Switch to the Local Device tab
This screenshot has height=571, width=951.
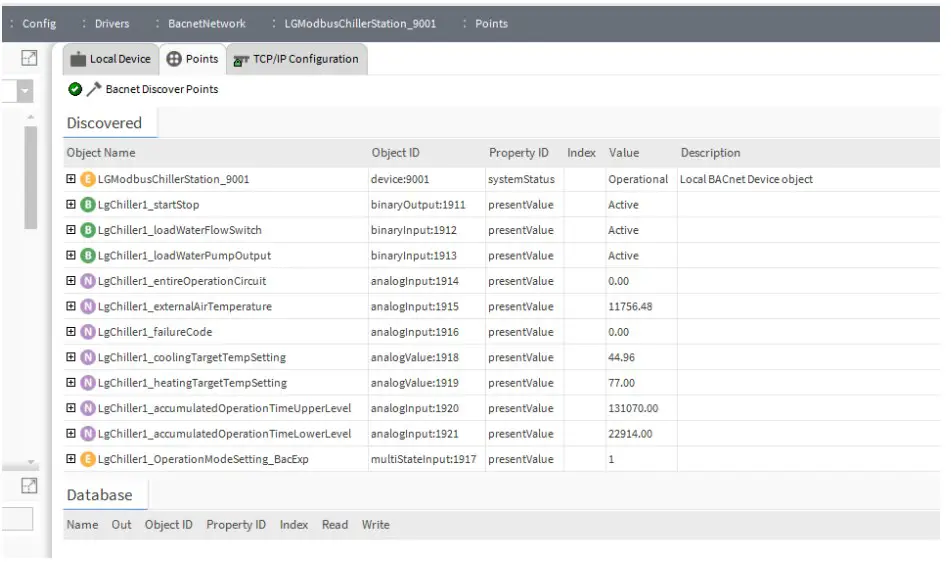click(x=110, y=59)
